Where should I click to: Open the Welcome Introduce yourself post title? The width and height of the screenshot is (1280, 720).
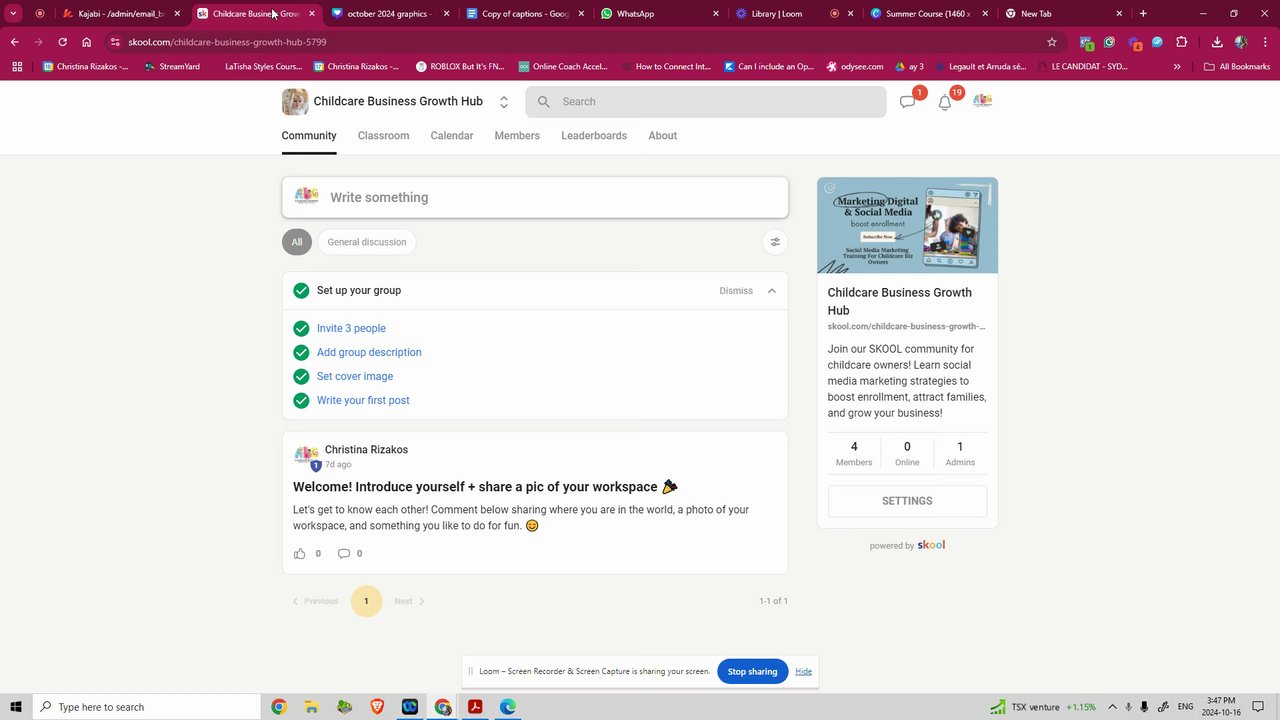(485, 487)
